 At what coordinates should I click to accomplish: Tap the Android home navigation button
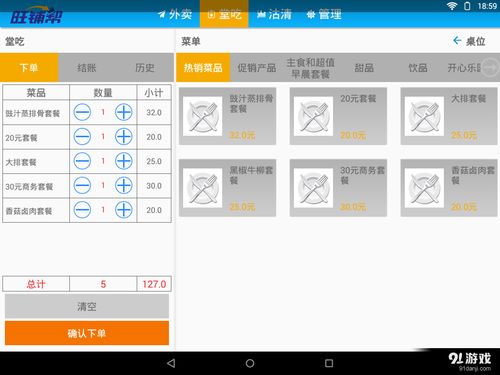(250, 363)
